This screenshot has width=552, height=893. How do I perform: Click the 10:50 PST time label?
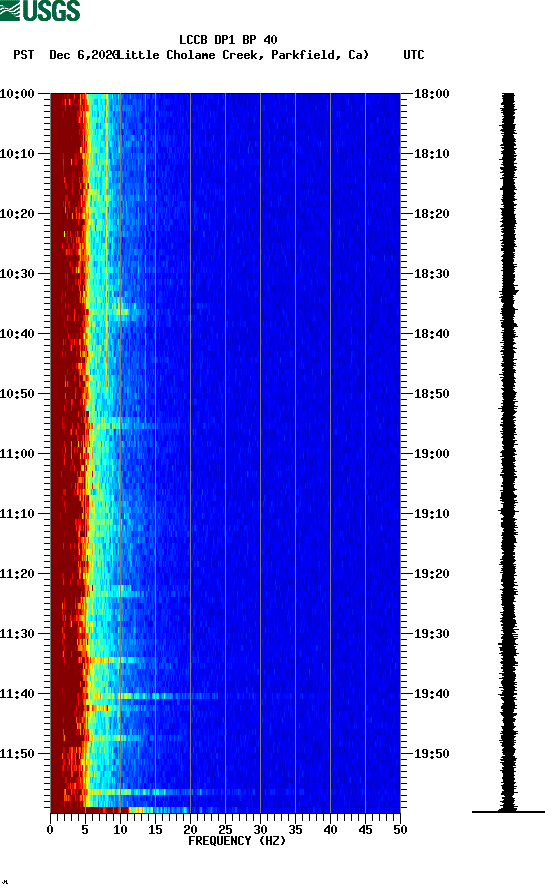[x=17, y=394]
